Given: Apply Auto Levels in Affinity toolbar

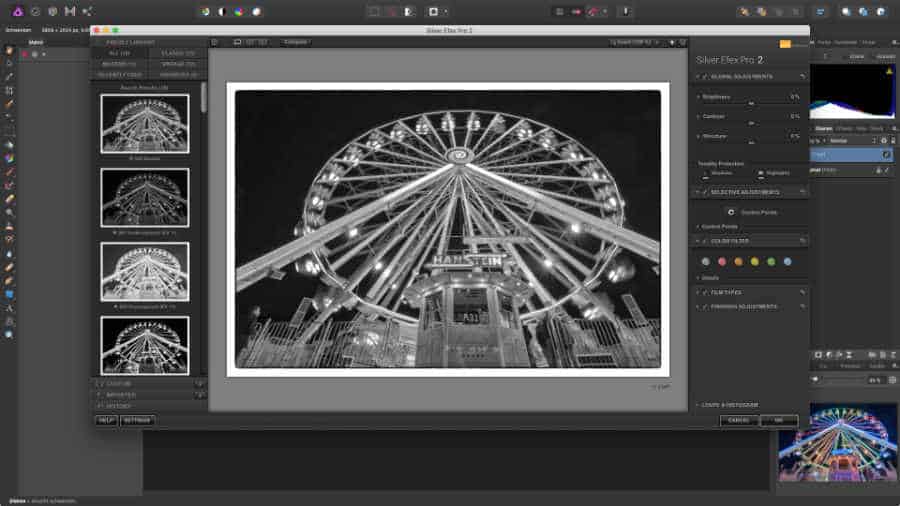Looking at the screenshot, I should click(205, 11).
